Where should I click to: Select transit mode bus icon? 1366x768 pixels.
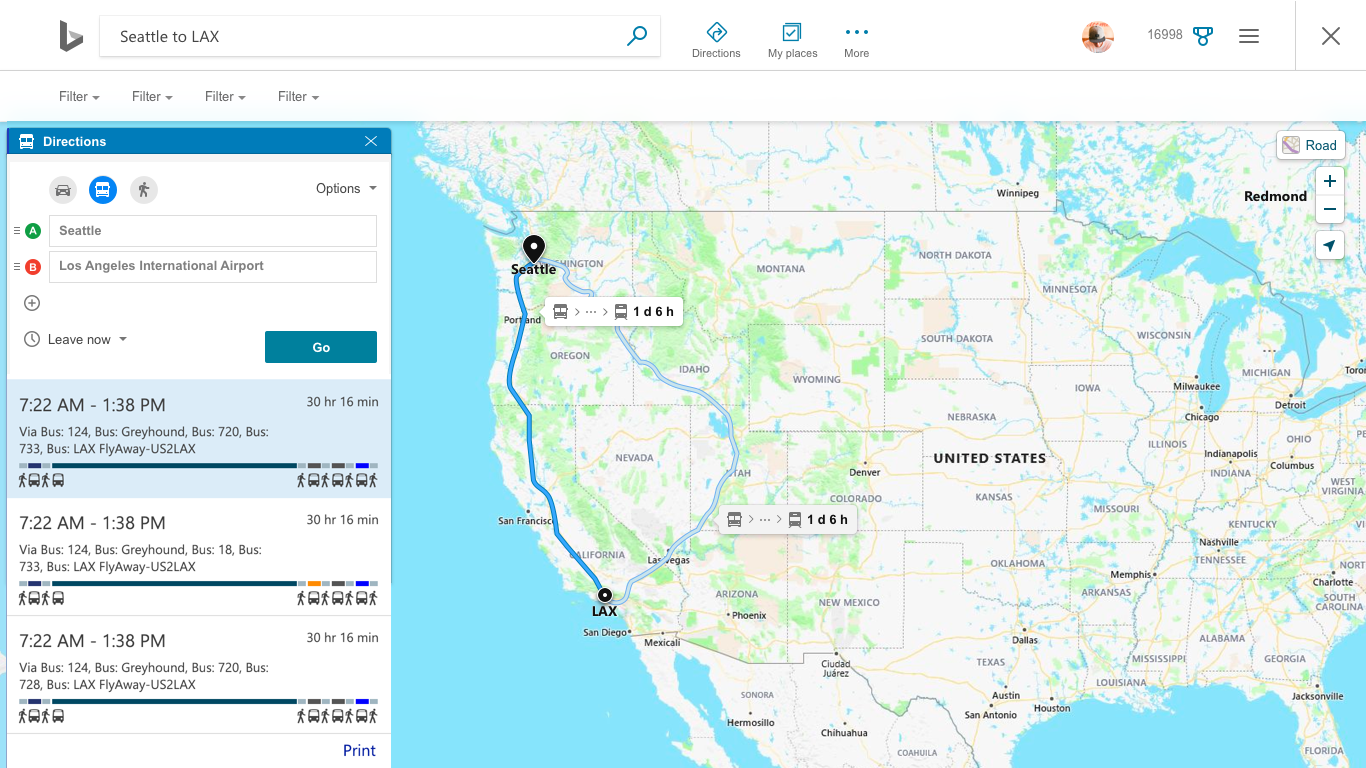click(103, 189)
